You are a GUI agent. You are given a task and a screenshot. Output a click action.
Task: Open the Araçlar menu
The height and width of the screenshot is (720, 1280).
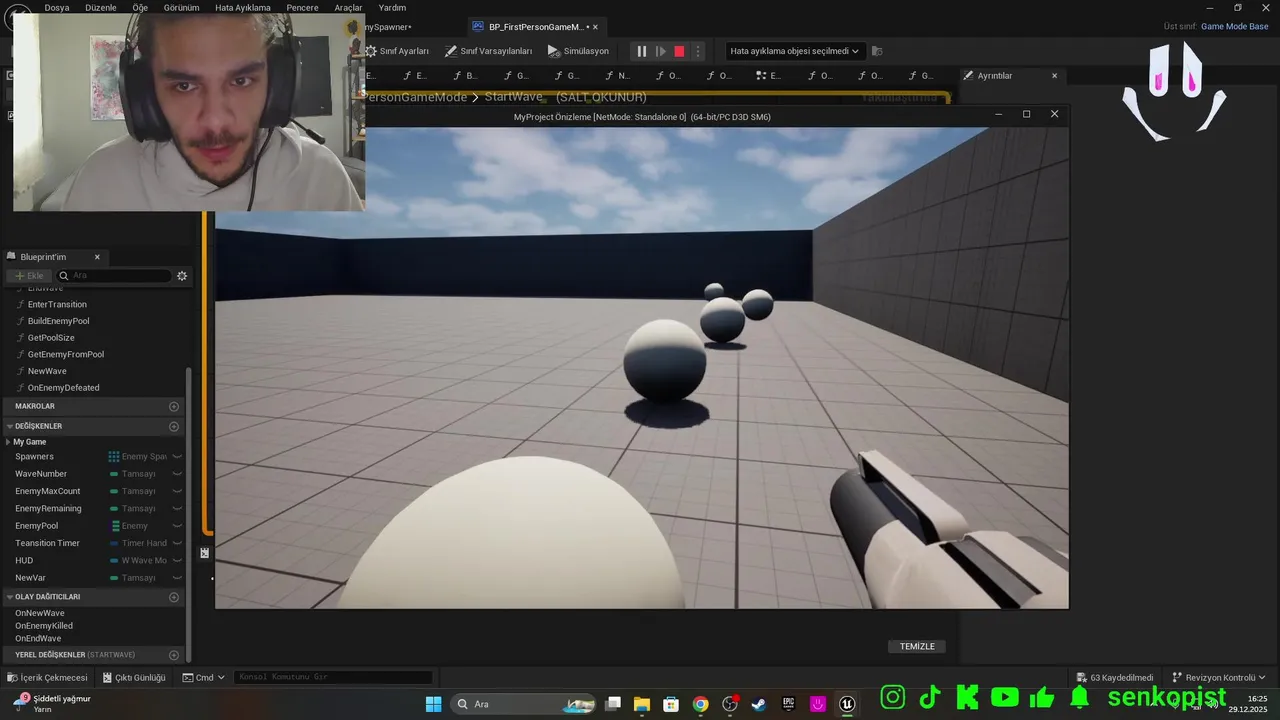pyautogui.click(x=348, y=7)
